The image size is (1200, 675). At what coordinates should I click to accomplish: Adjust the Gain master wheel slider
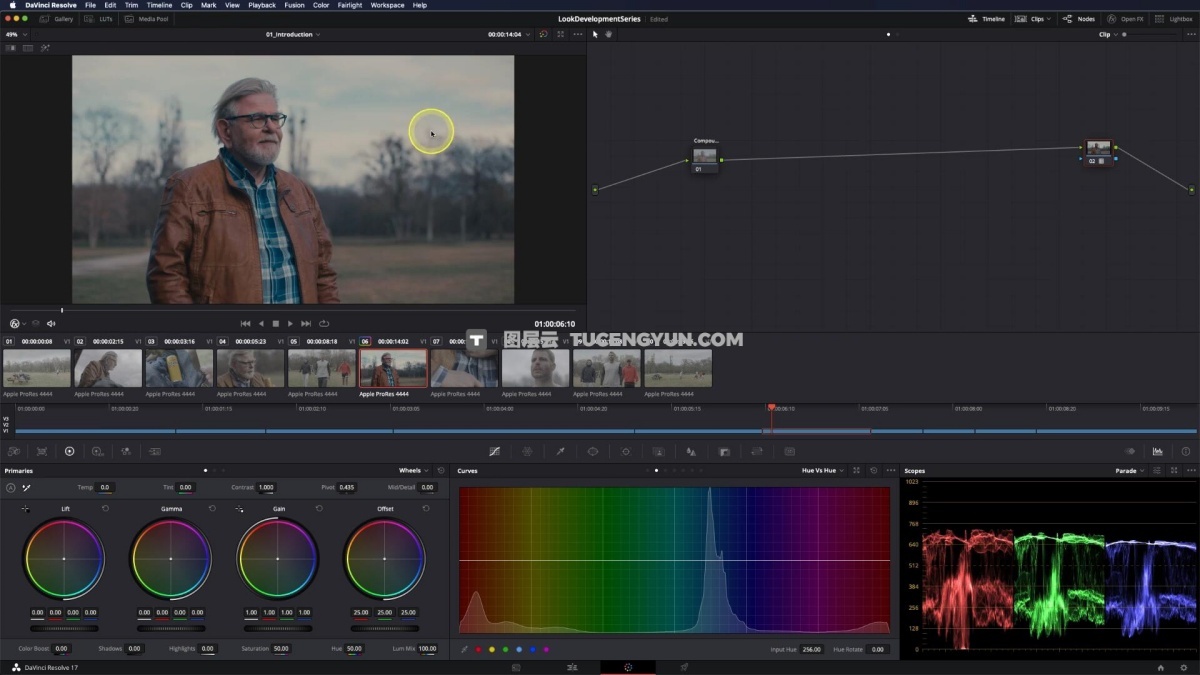coord(278,629)
